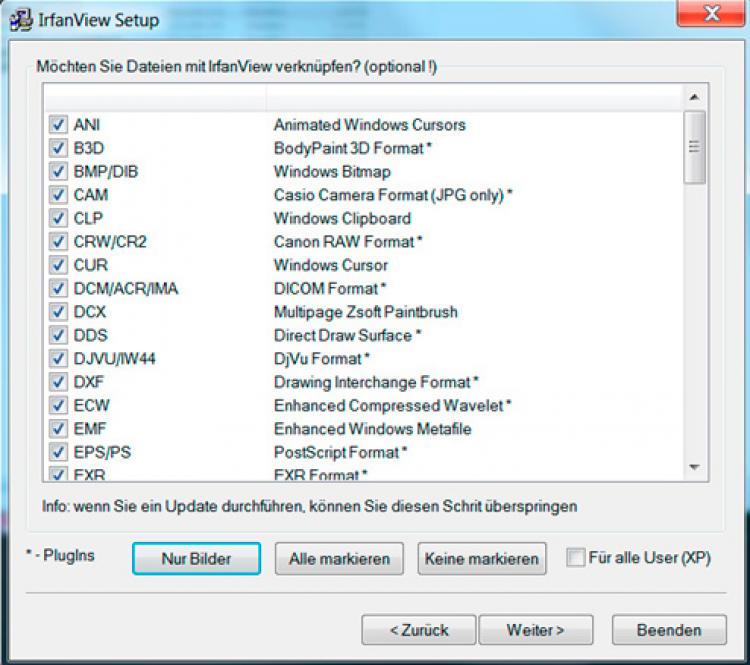
Task: Click the 'Alle markieren' button
Action: pyautogui.click(x=339, y=559)
